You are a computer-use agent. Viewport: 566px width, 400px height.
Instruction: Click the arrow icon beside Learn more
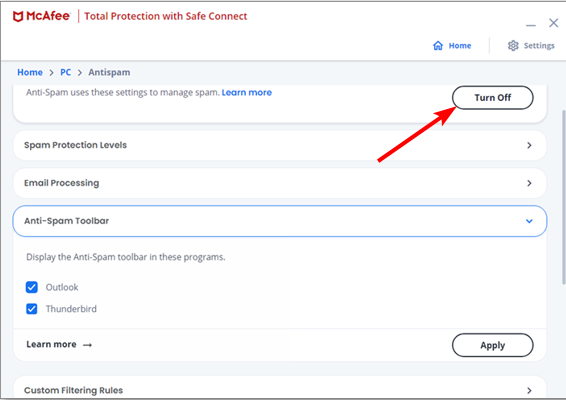(87, 345)
